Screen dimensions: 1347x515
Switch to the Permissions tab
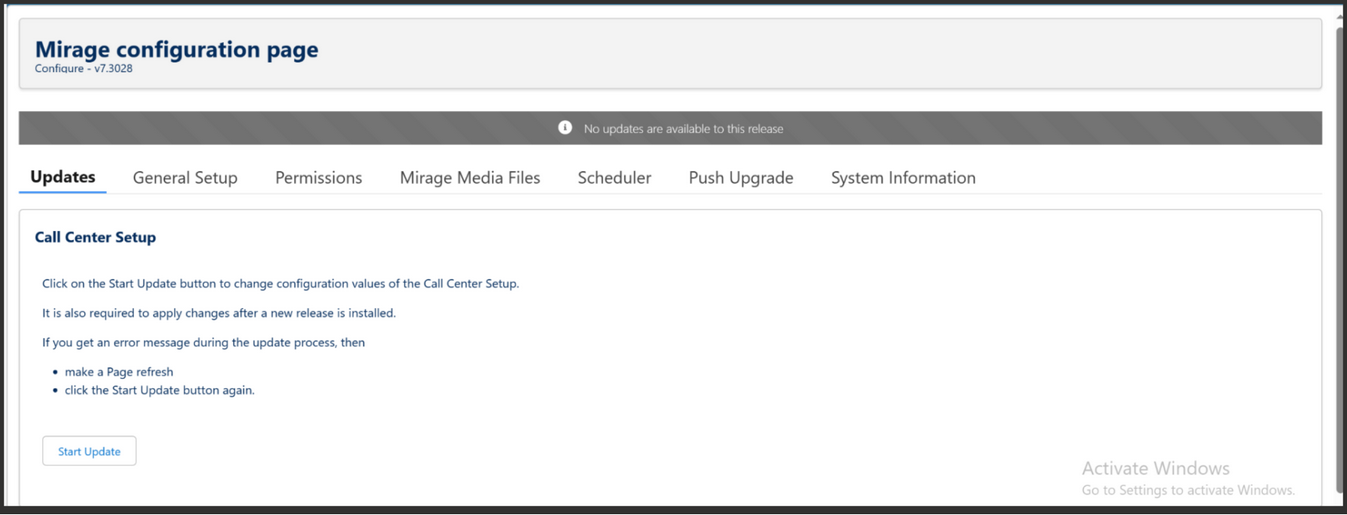coord(319,178)
